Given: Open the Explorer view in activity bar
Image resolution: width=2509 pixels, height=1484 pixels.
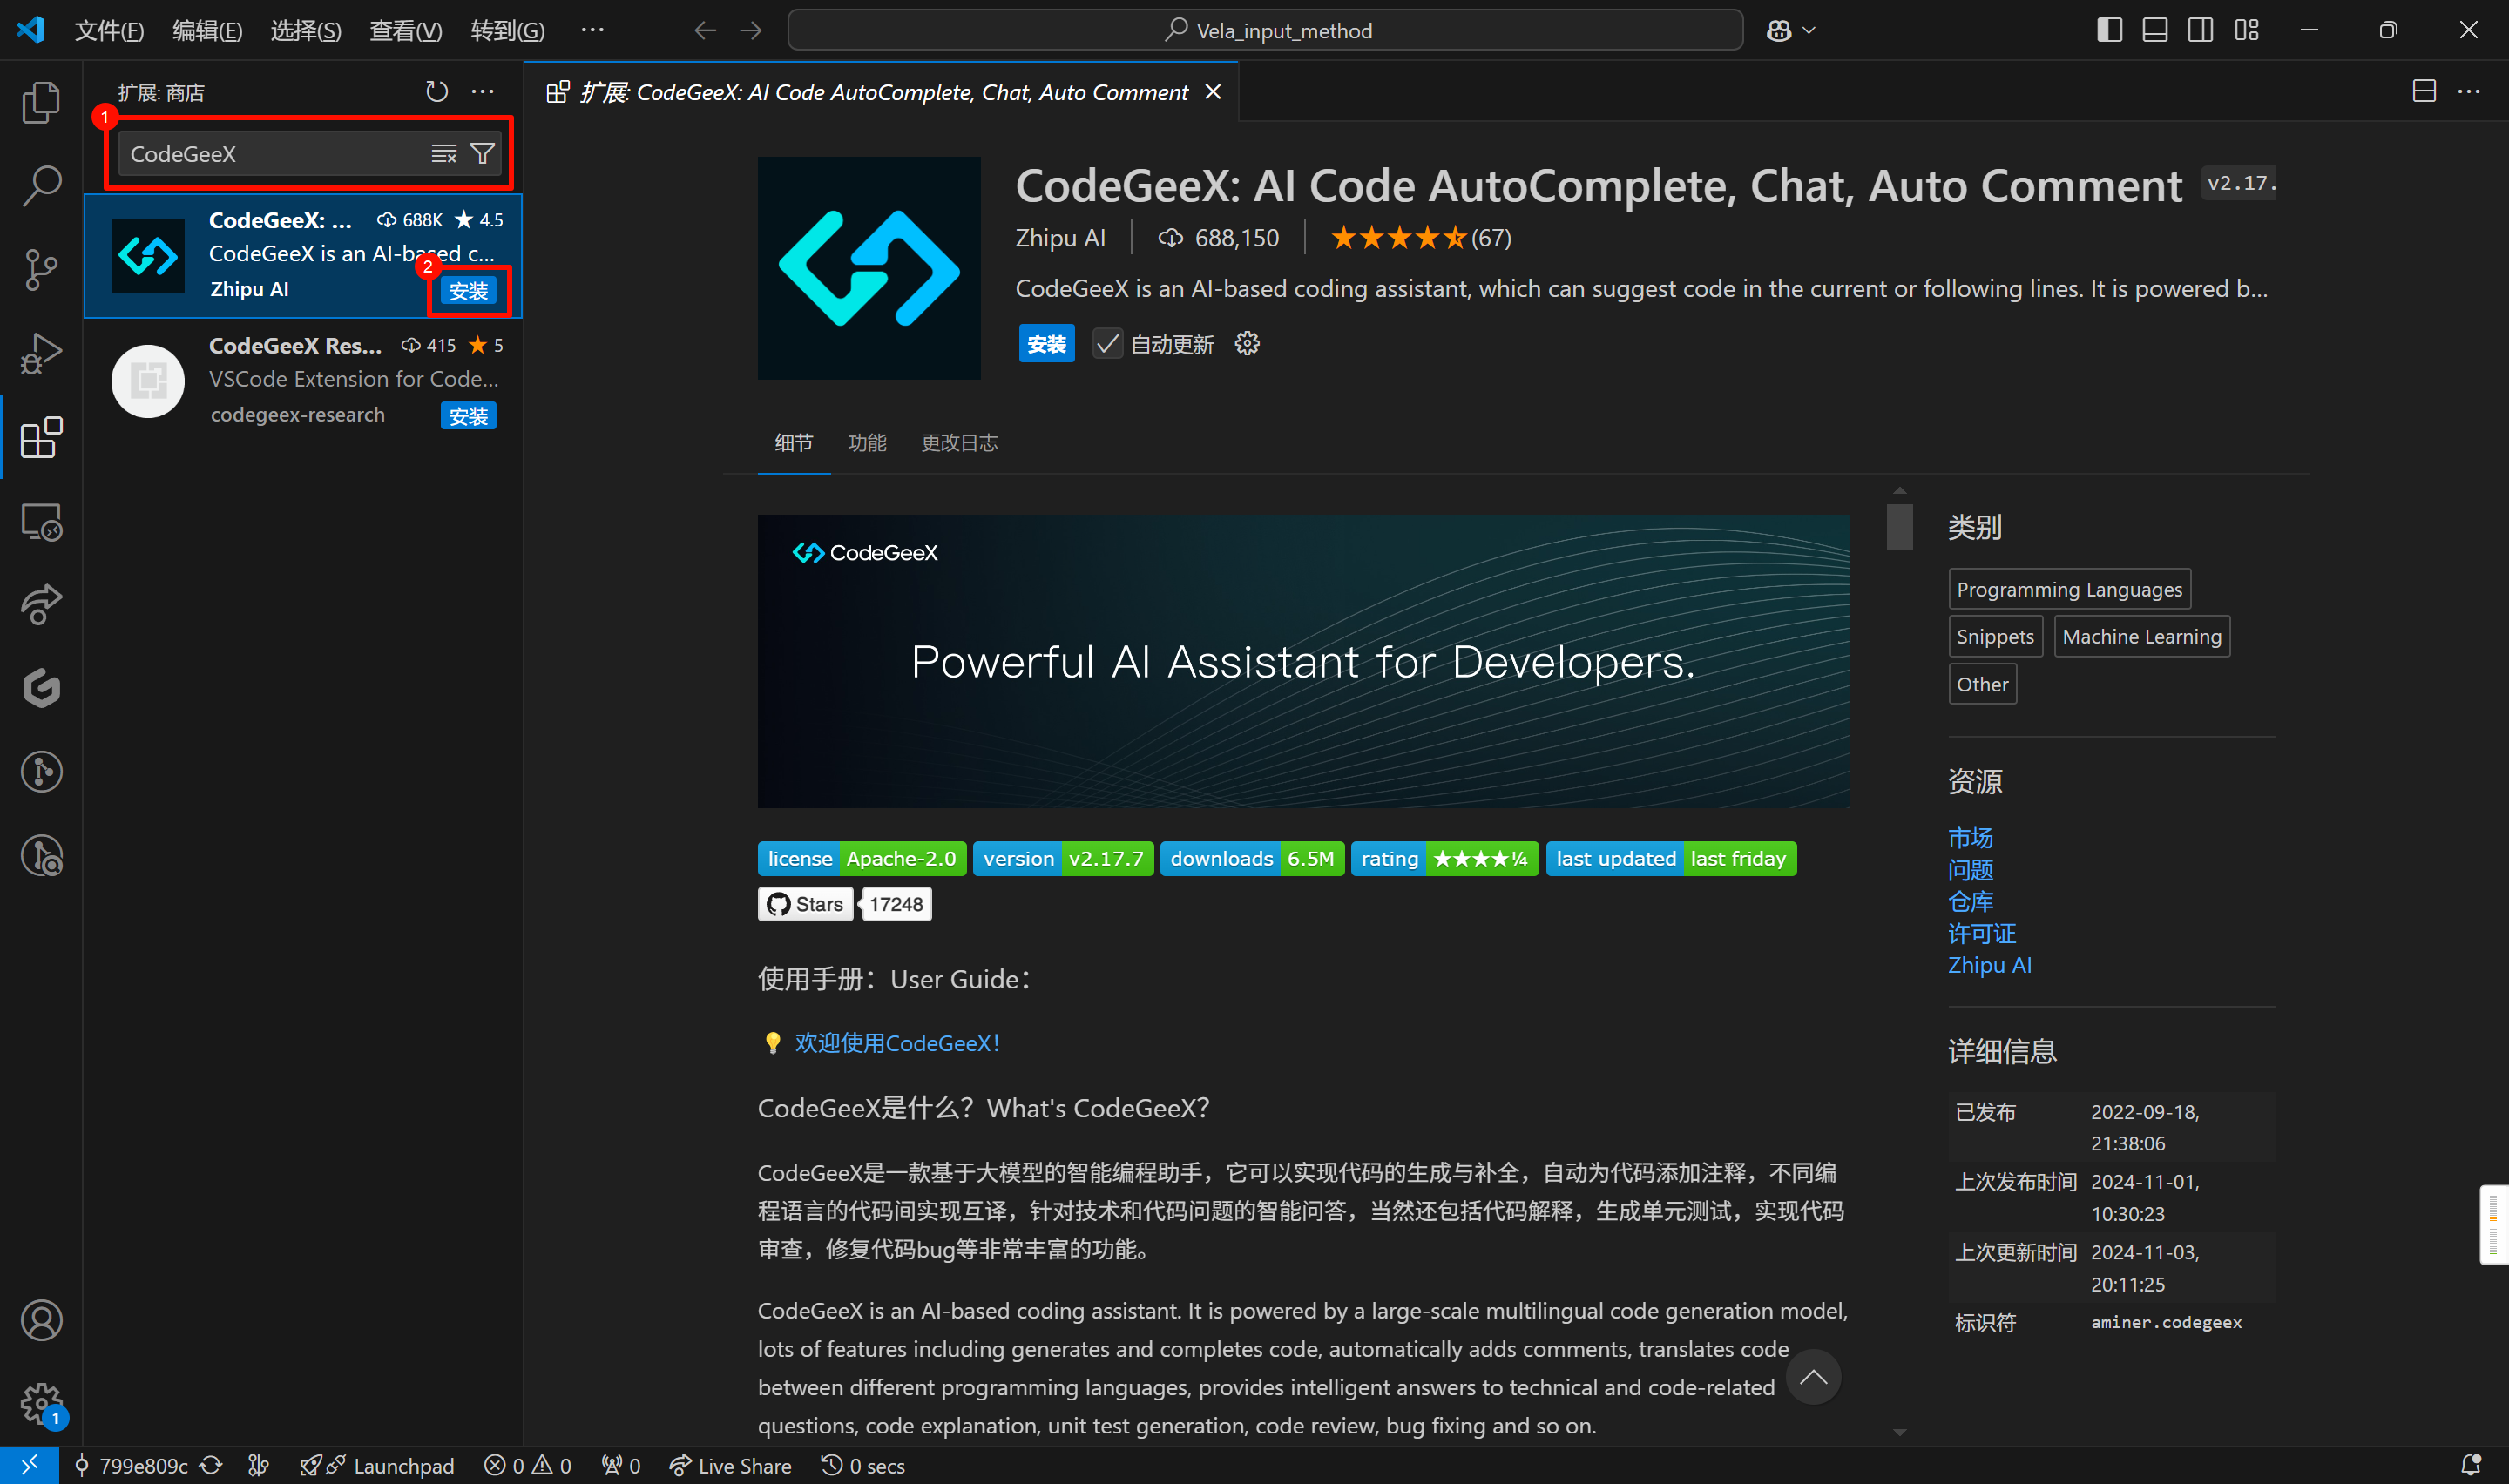Looking at the screenshot, I should tap(41, 102).
